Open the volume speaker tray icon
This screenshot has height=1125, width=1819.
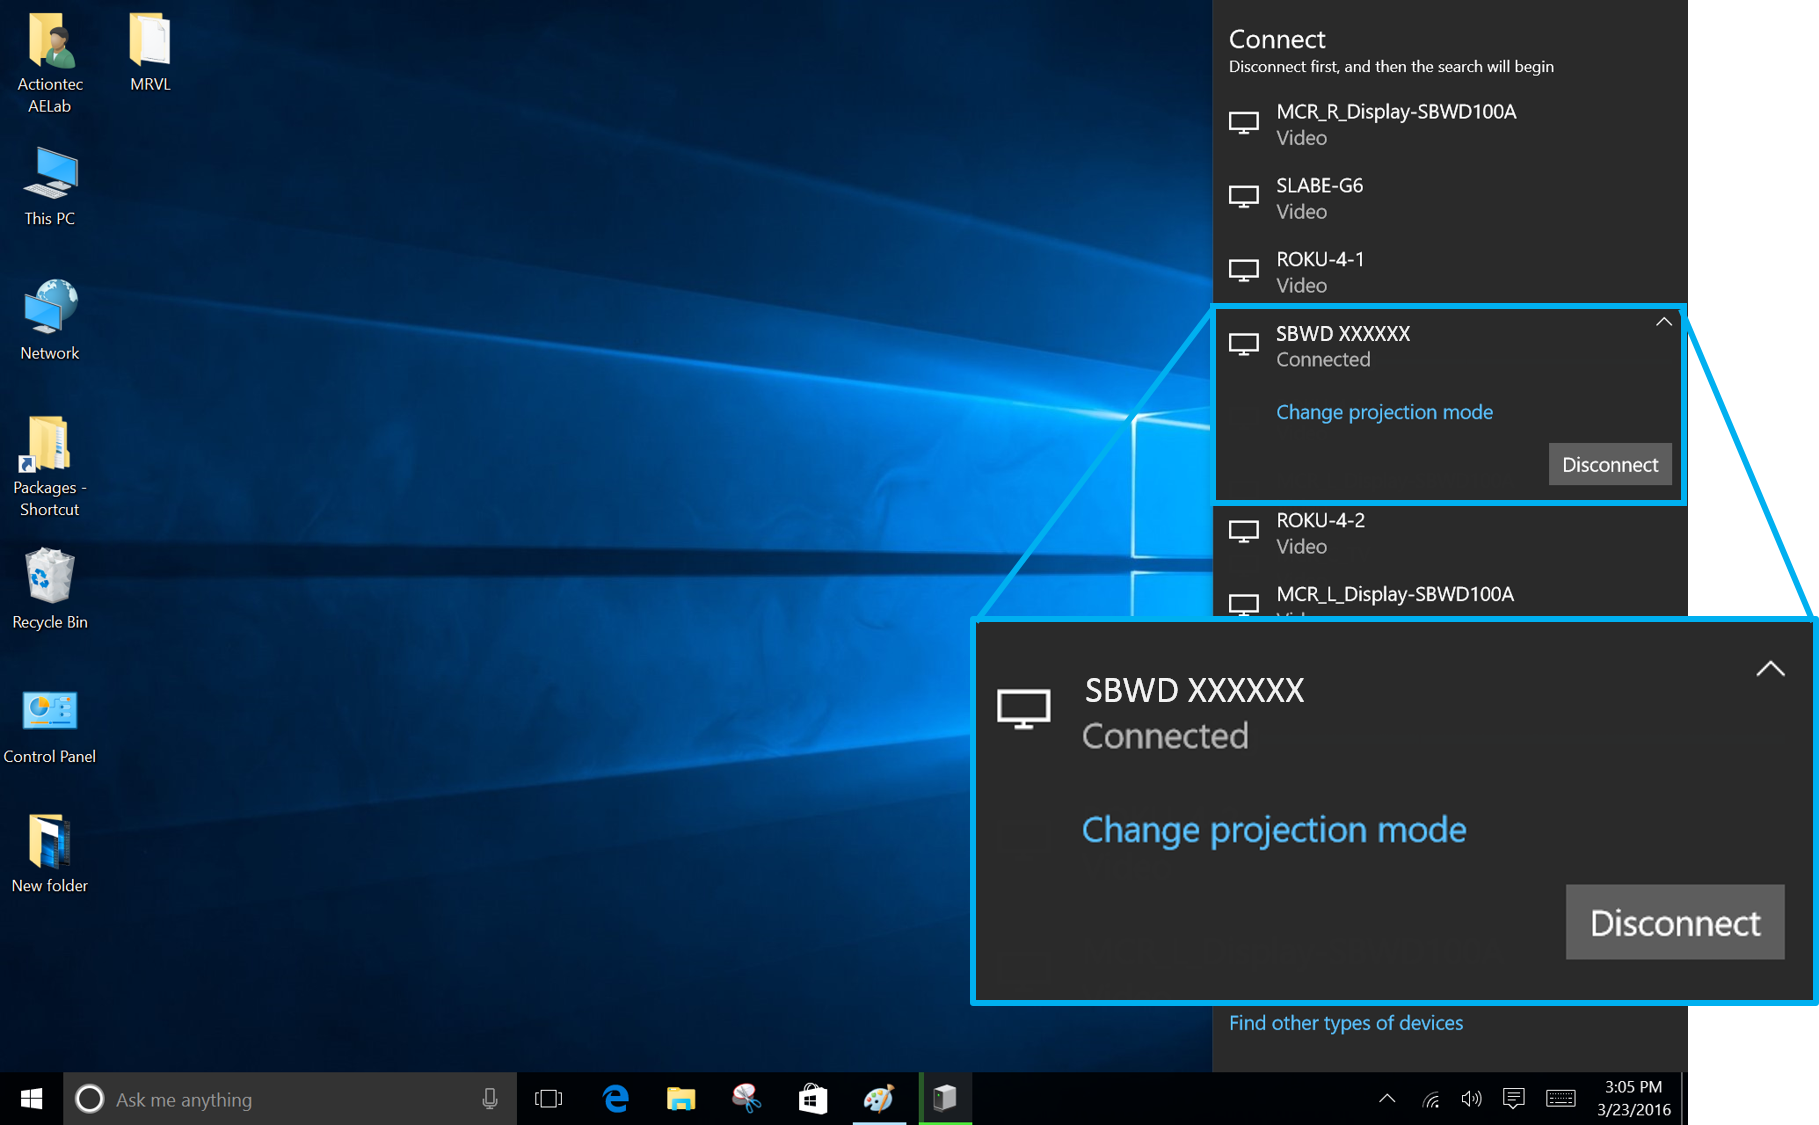1471,1099
